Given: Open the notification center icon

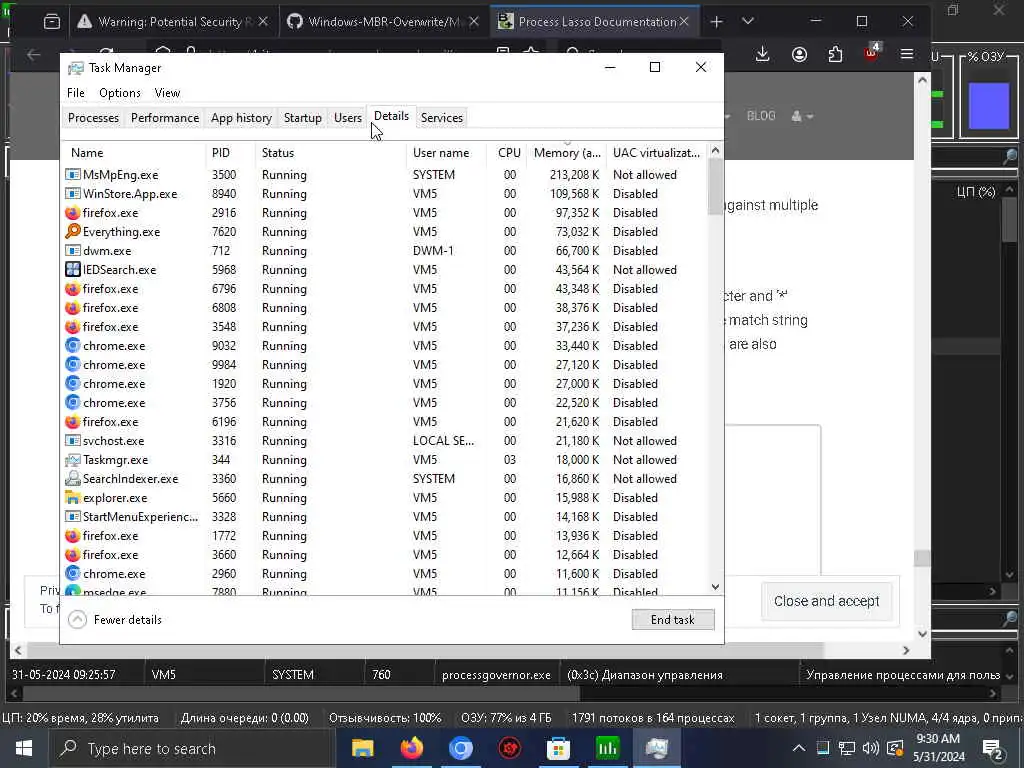Looking at the screenshot, I should (x=993, y=749).
